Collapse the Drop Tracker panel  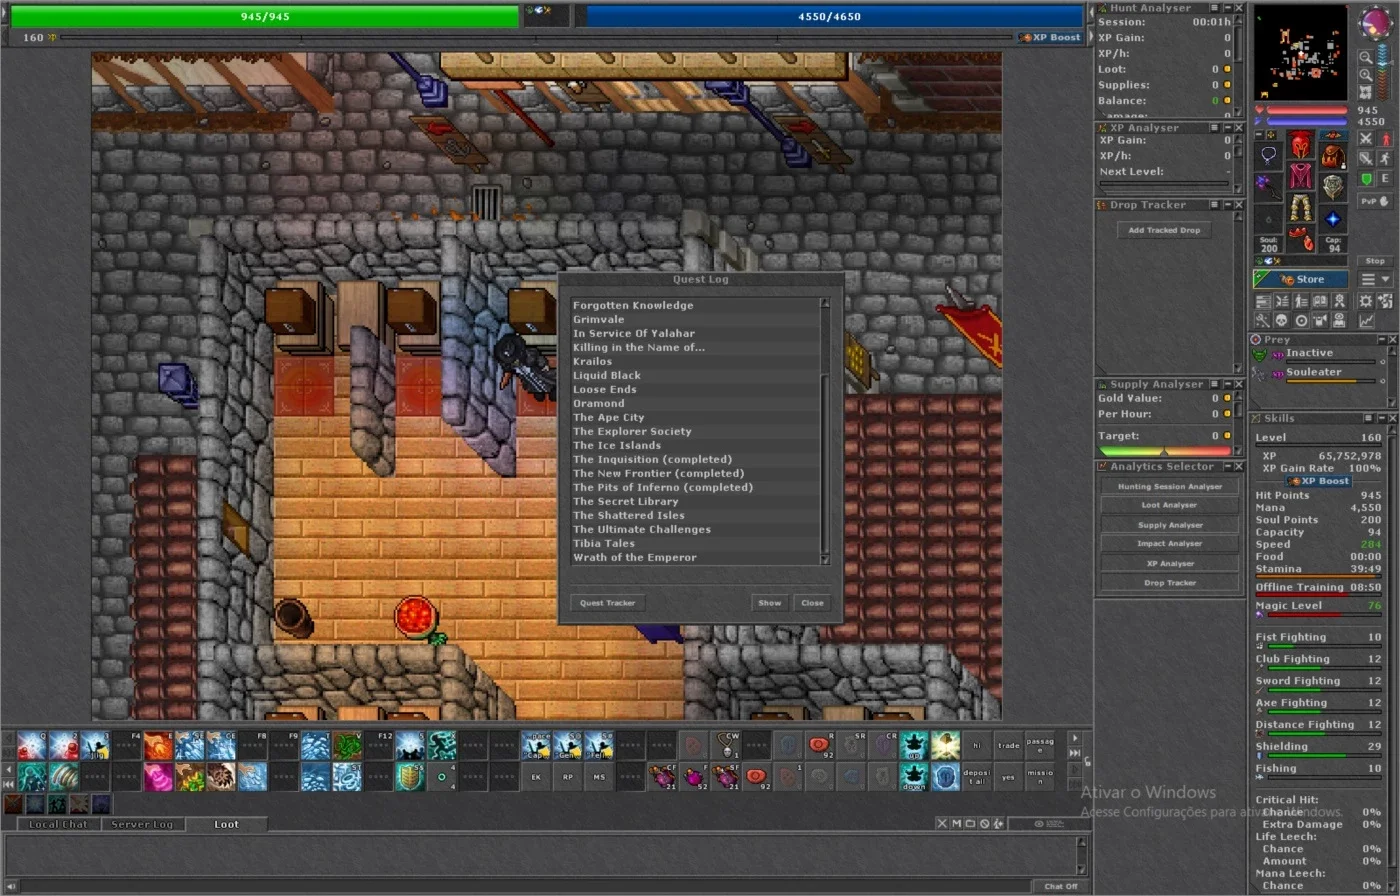click(1227, 205)
